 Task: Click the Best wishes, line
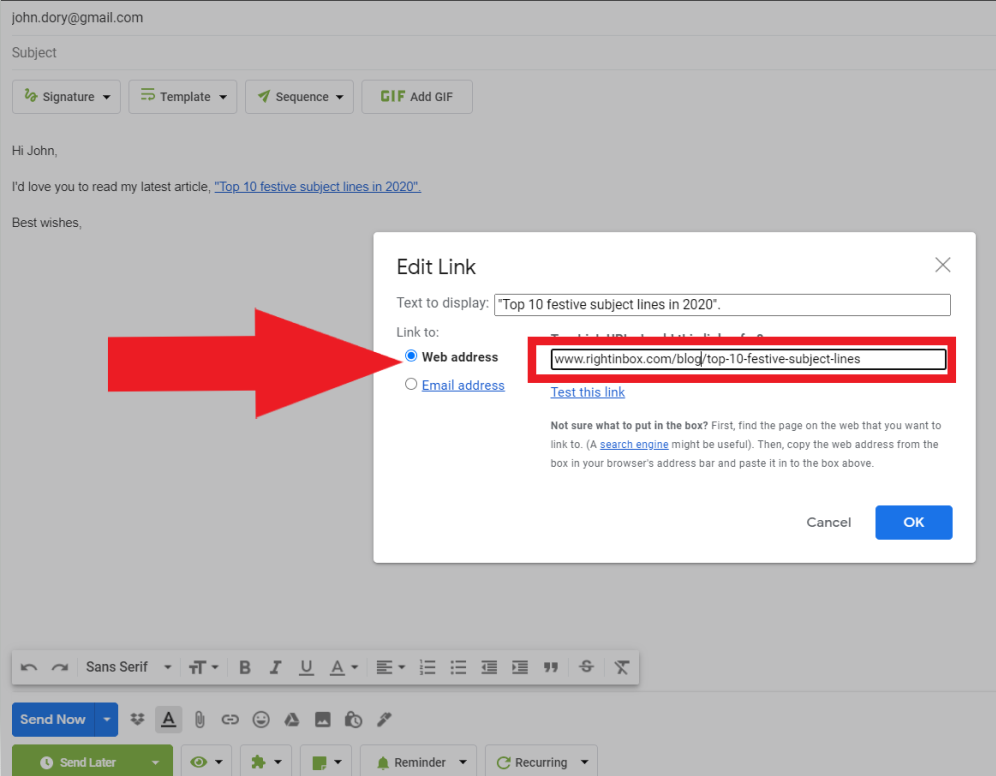point(47,223)
